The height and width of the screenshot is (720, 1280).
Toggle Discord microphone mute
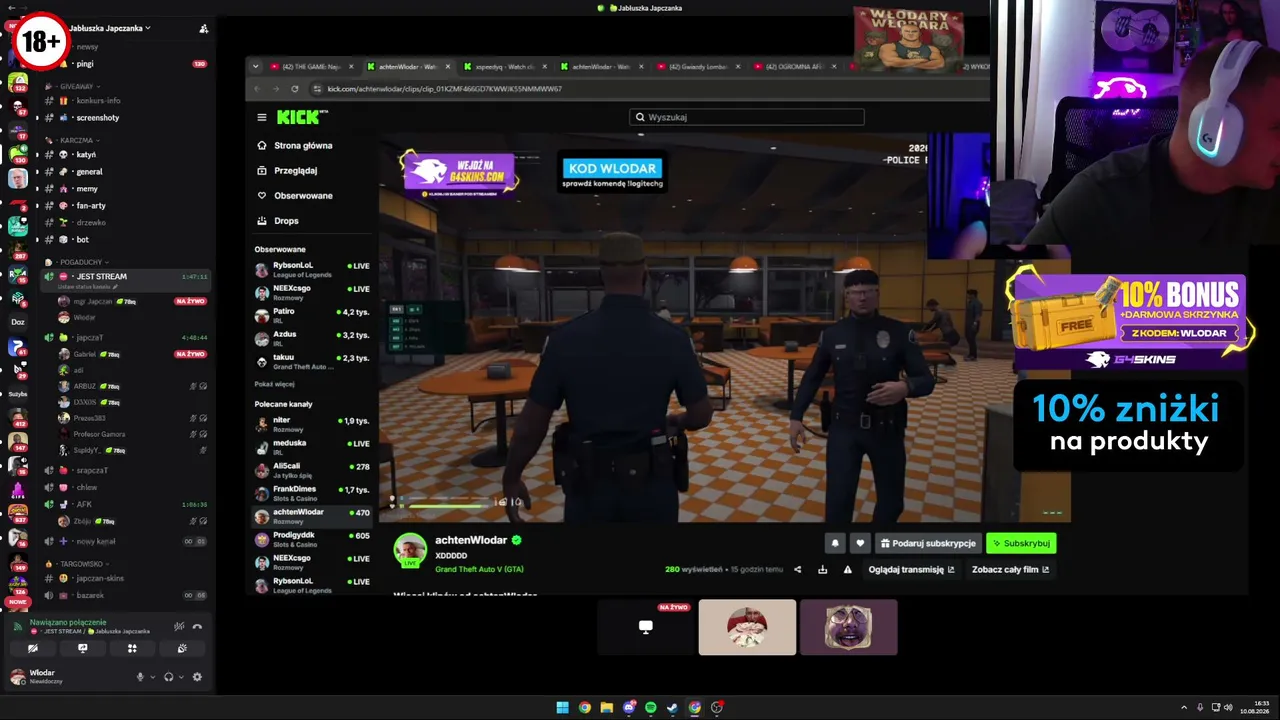coord(140,677)
